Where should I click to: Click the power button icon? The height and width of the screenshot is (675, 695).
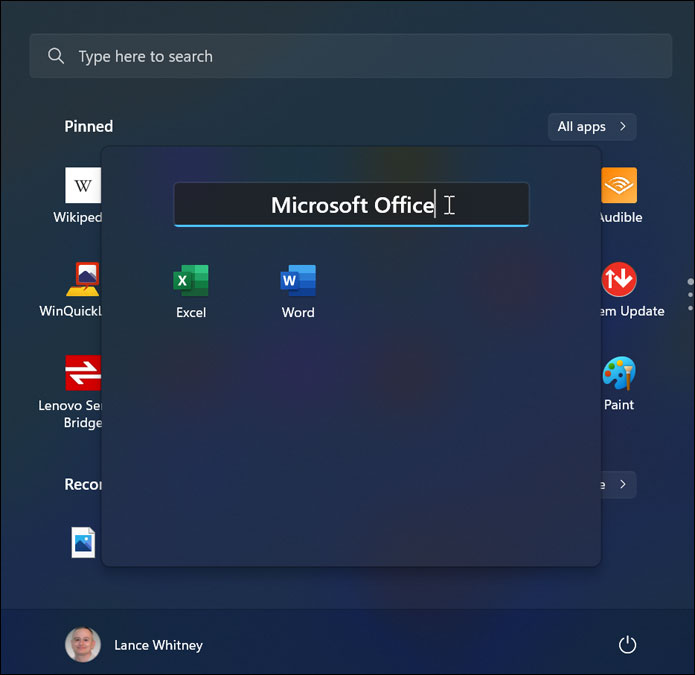(627, 645)
